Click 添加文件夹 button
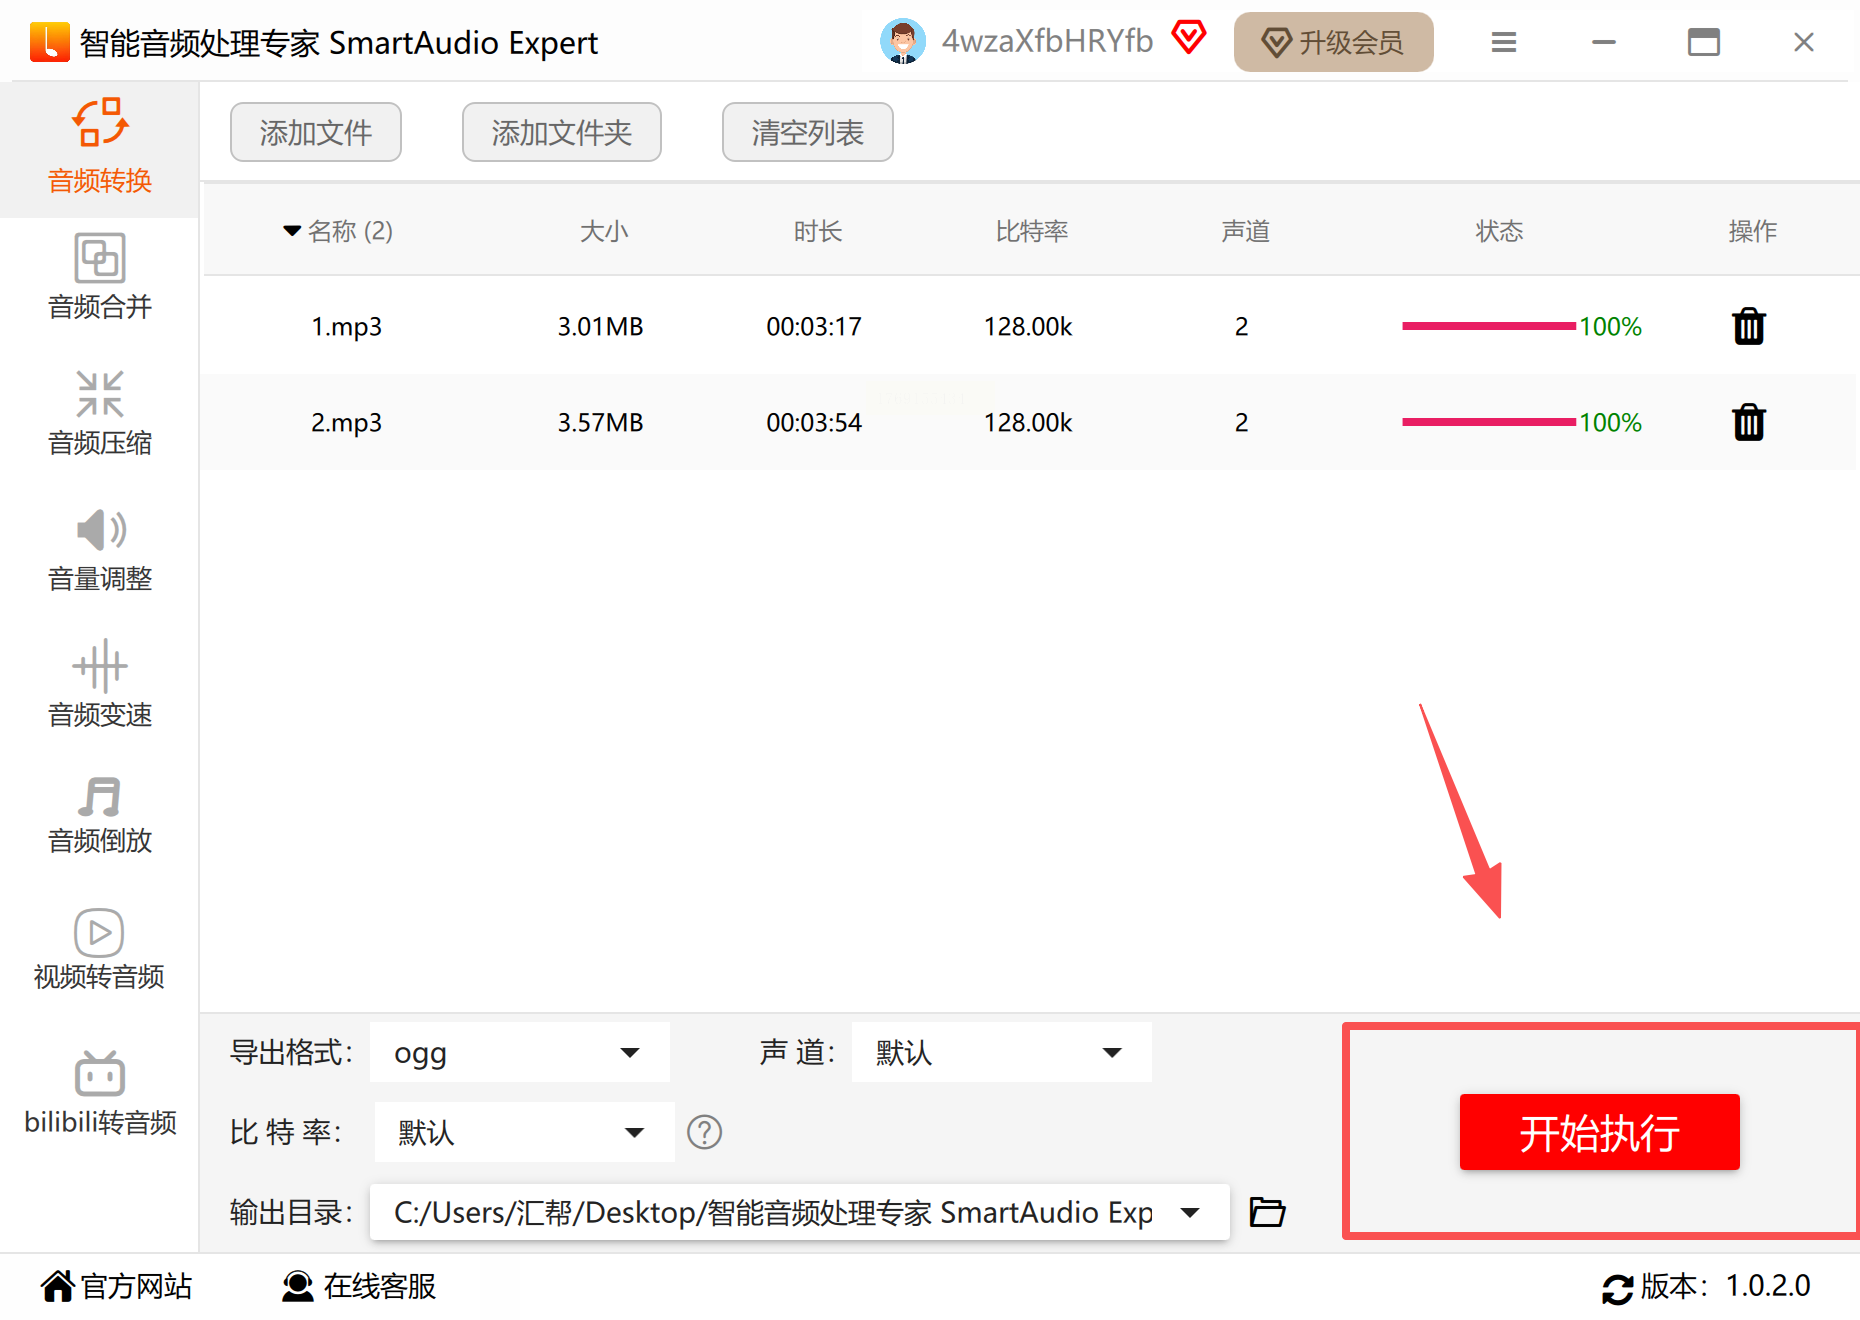Screen dimensions: 1860x1320 point(562,132)
